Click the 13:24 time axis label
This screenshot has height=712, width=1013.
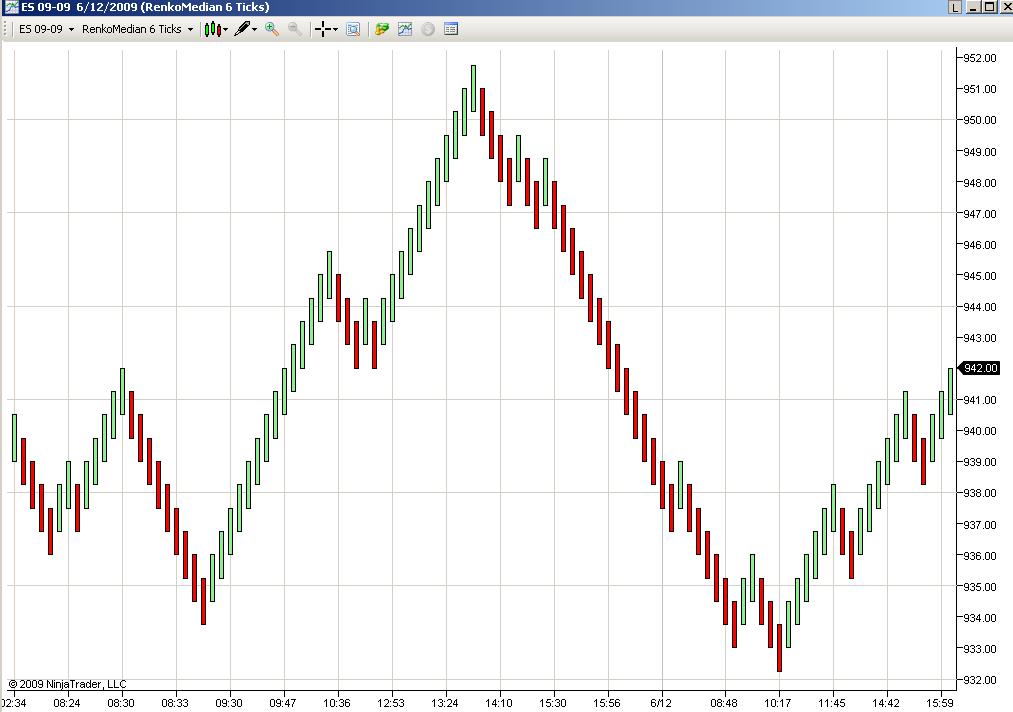coord(444,703)
